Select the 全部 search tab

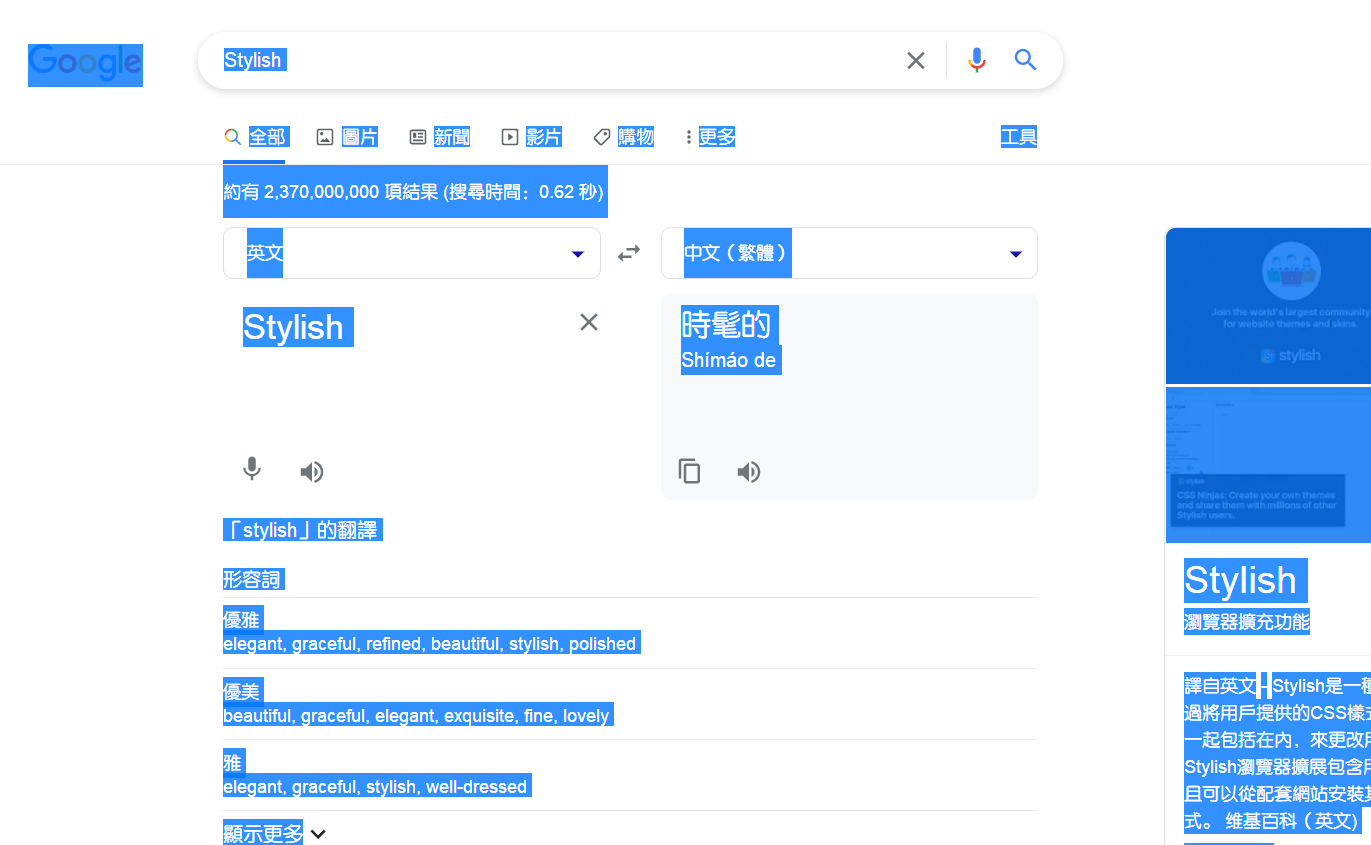(255, 137)
